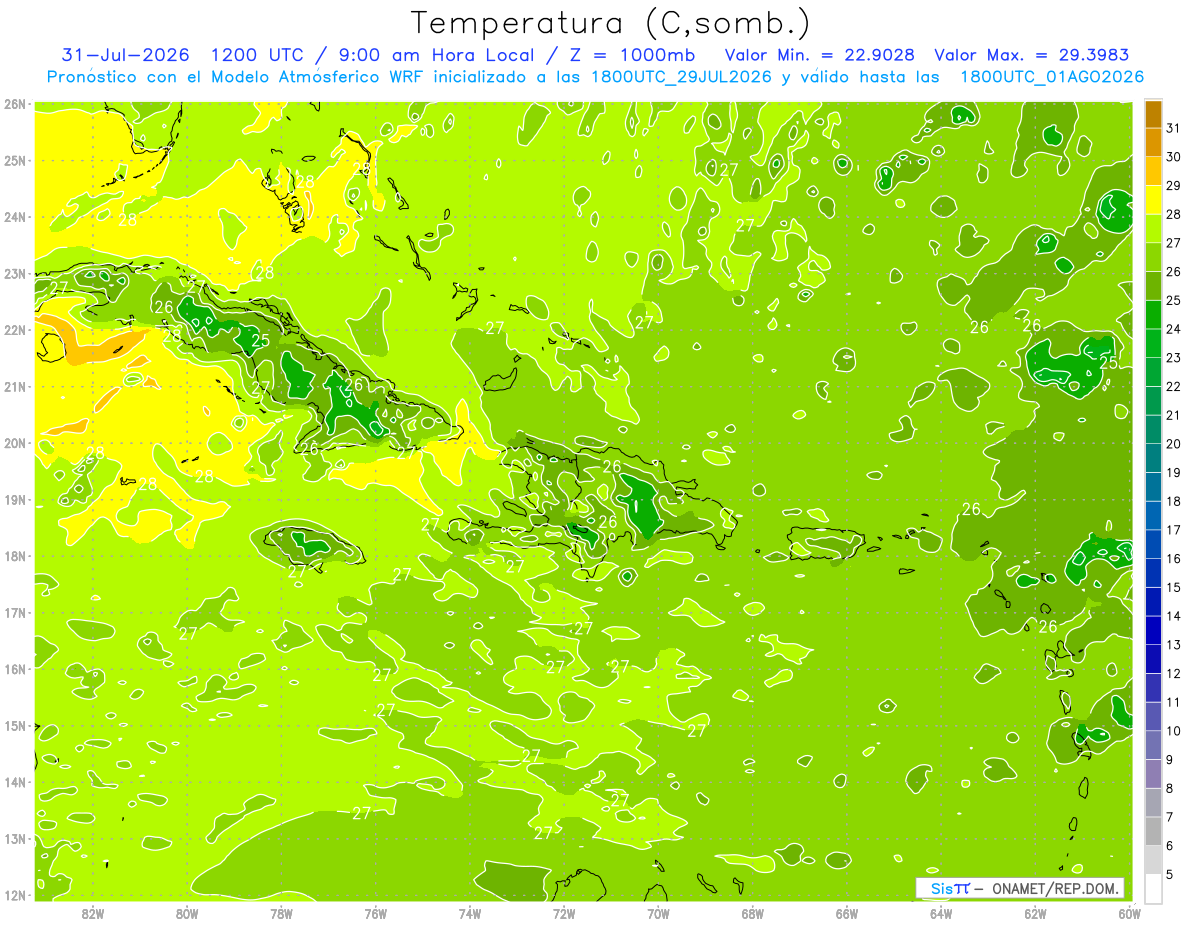Click the 82W longitude axis label
The width and height of the screenshot is (1200, 927).
[92, 913]
